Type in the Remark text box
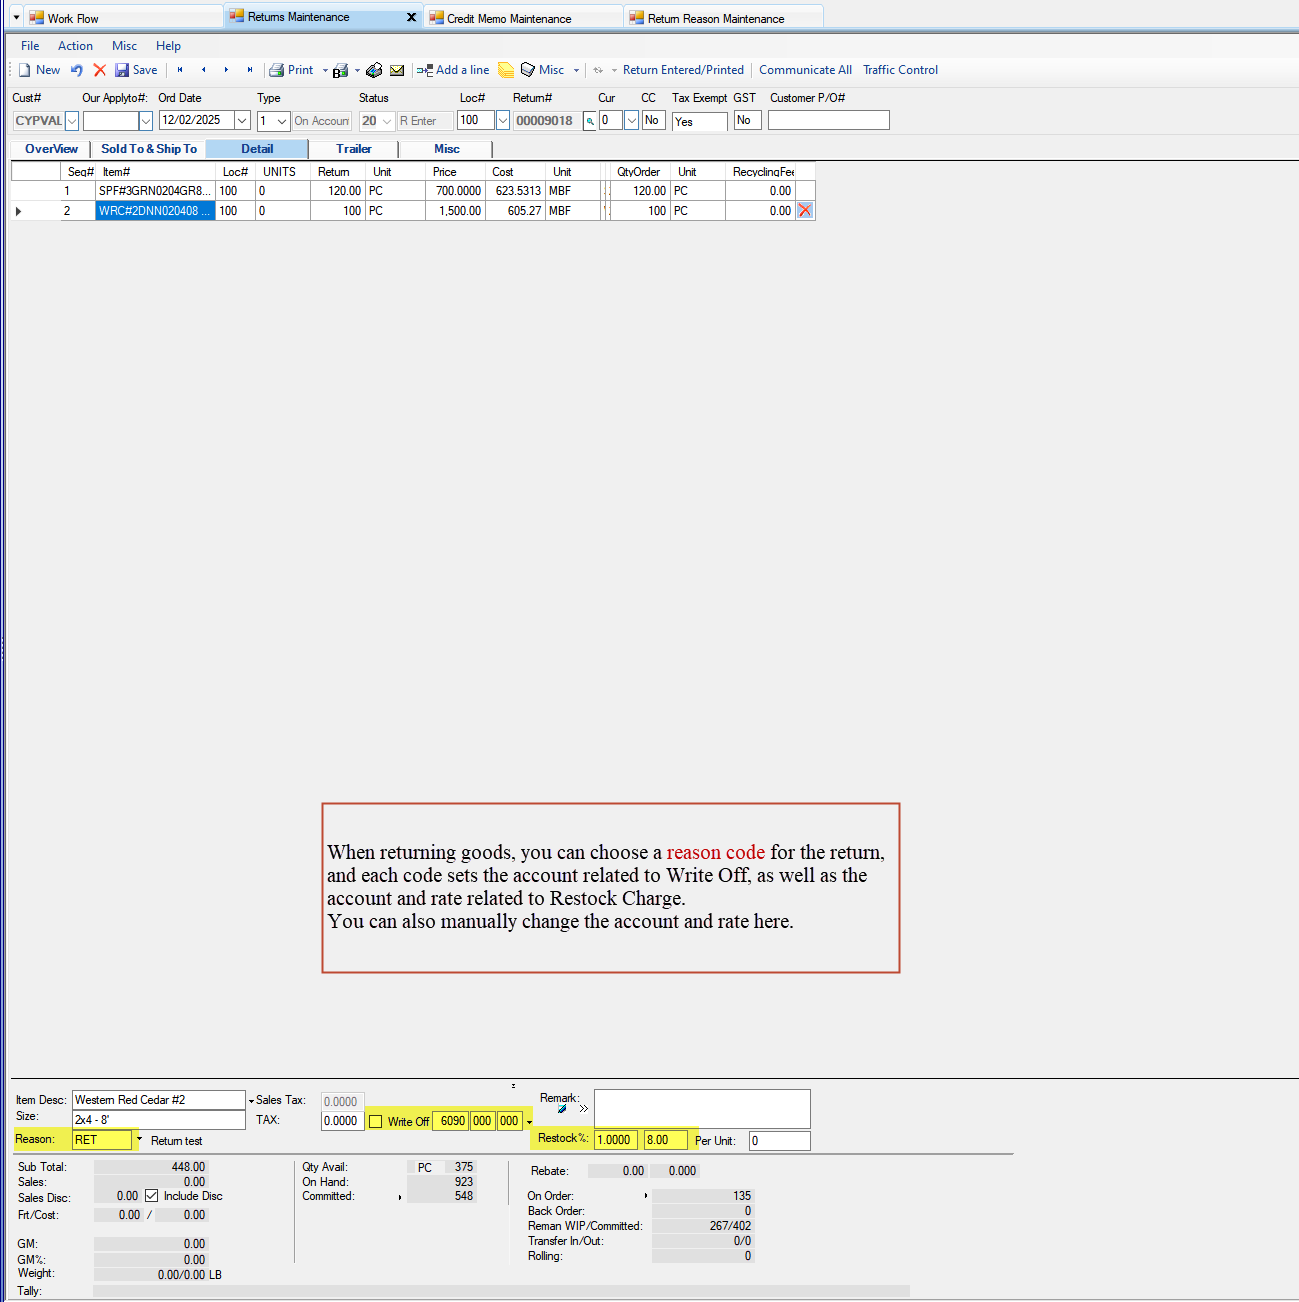1299x1302 pixels. (x=701, y=1108)
